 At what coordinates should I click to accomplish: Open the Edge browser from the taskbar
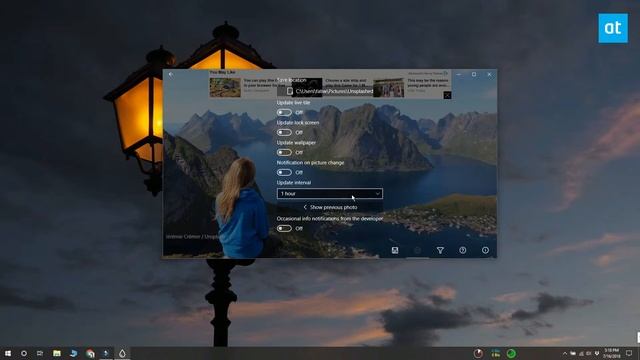[73, 353]
